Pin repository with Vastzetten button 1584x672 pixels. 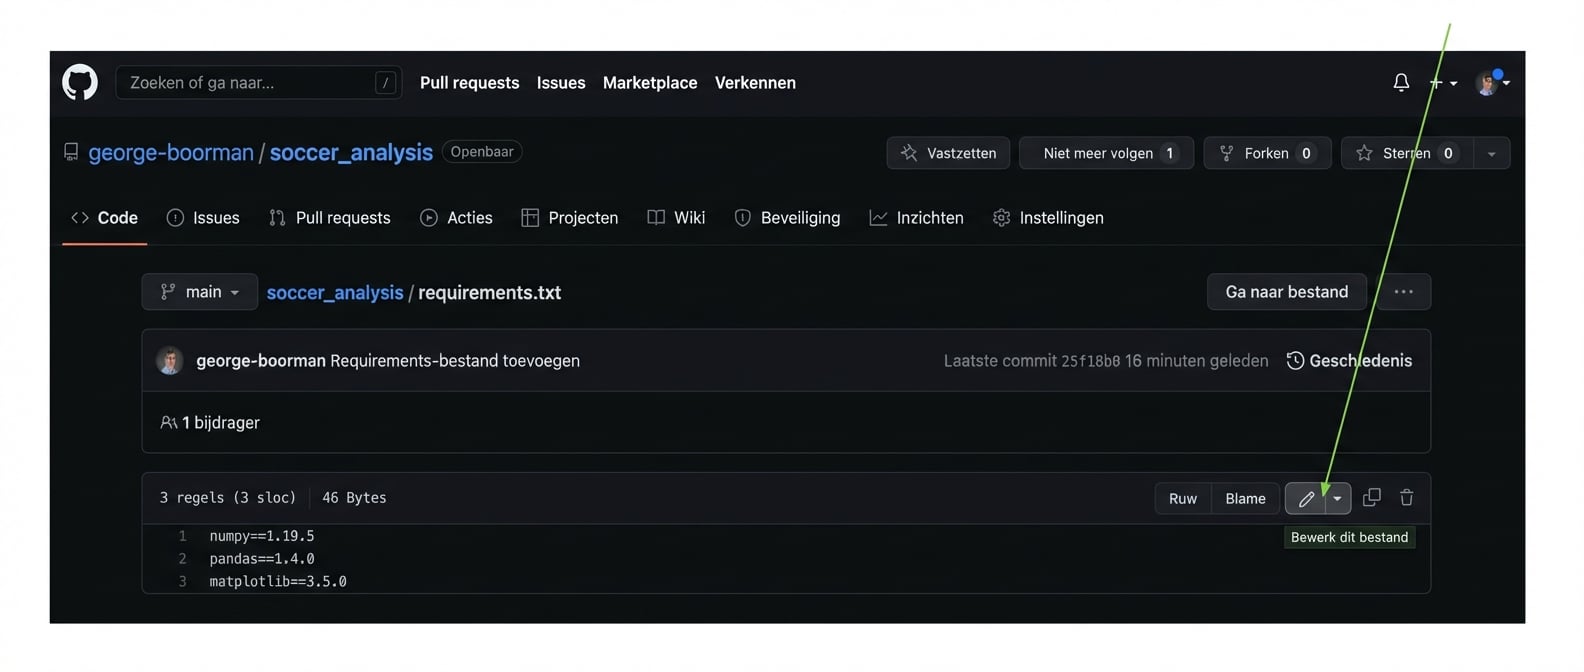(947, 153)
